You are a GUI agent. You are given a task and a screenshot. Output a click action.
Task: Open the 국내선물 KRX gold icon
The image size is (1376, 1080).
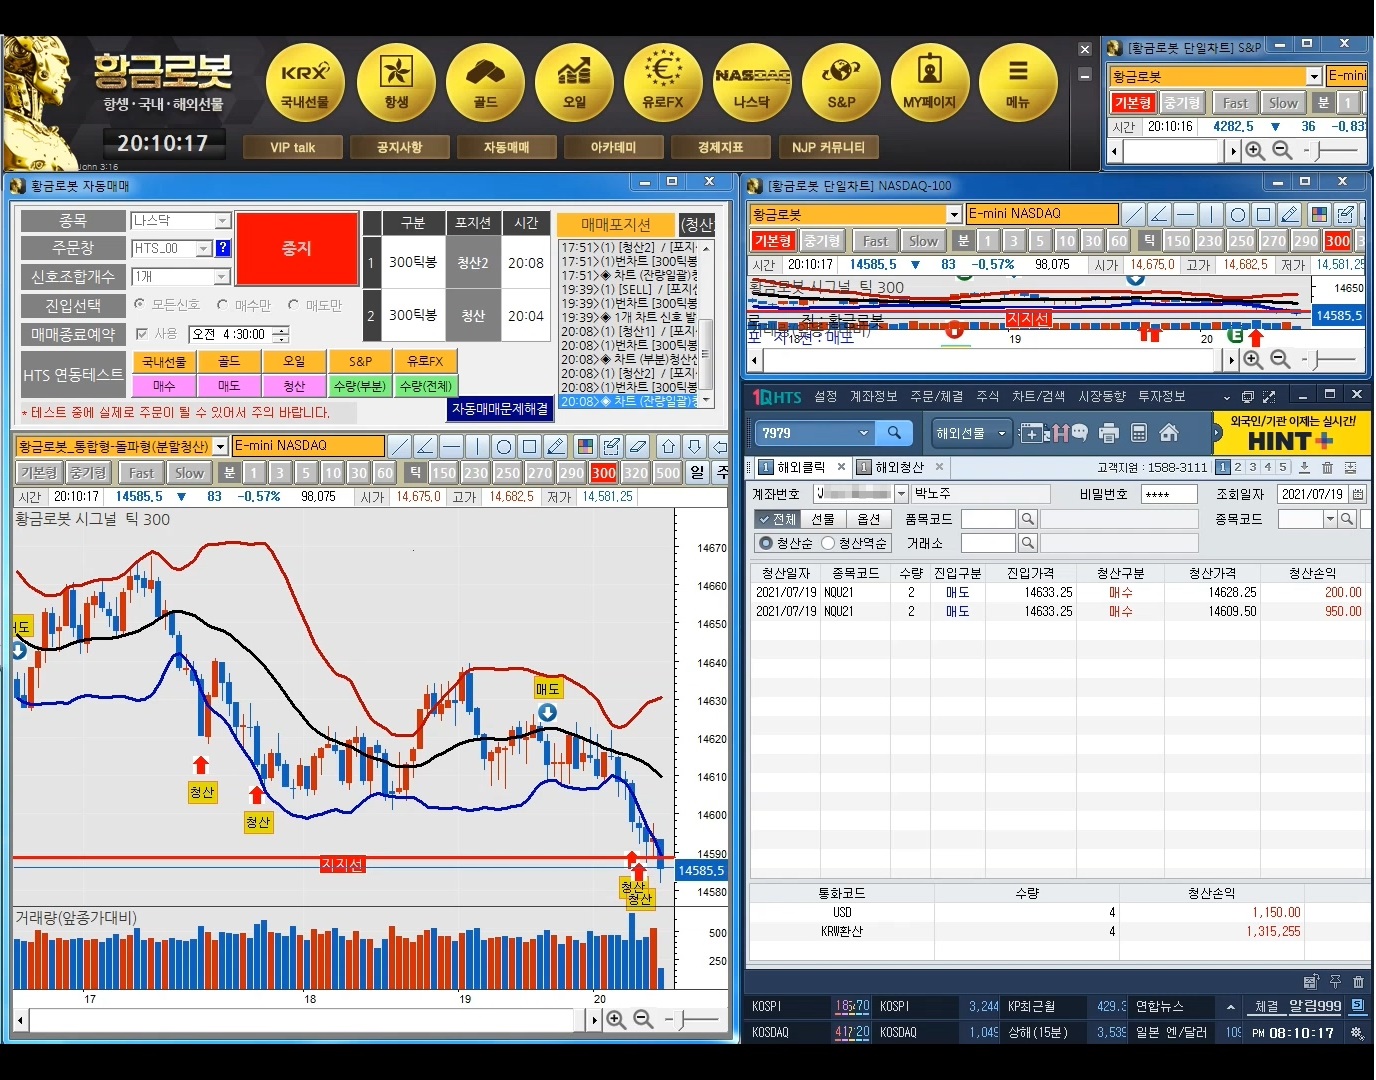(305, 84)
